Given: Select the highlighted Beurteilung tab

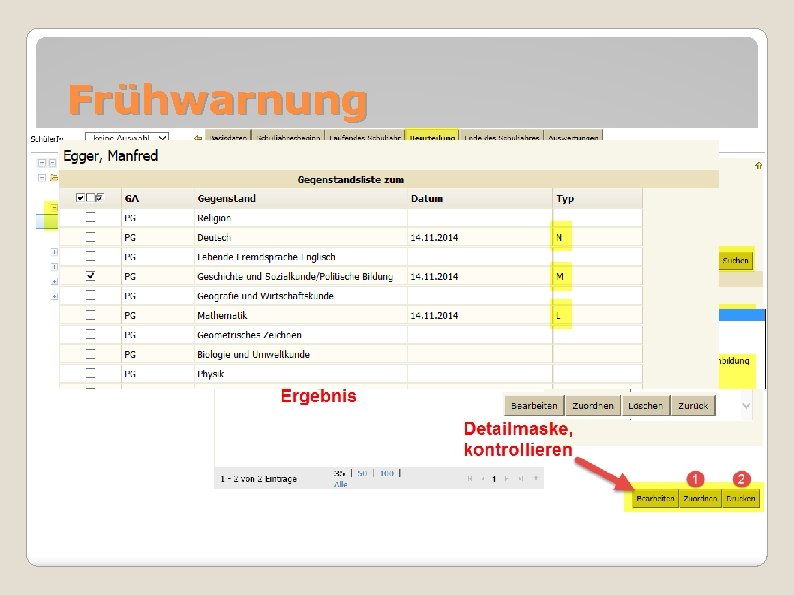Looking at the screenshot, I should click(432, 137).
